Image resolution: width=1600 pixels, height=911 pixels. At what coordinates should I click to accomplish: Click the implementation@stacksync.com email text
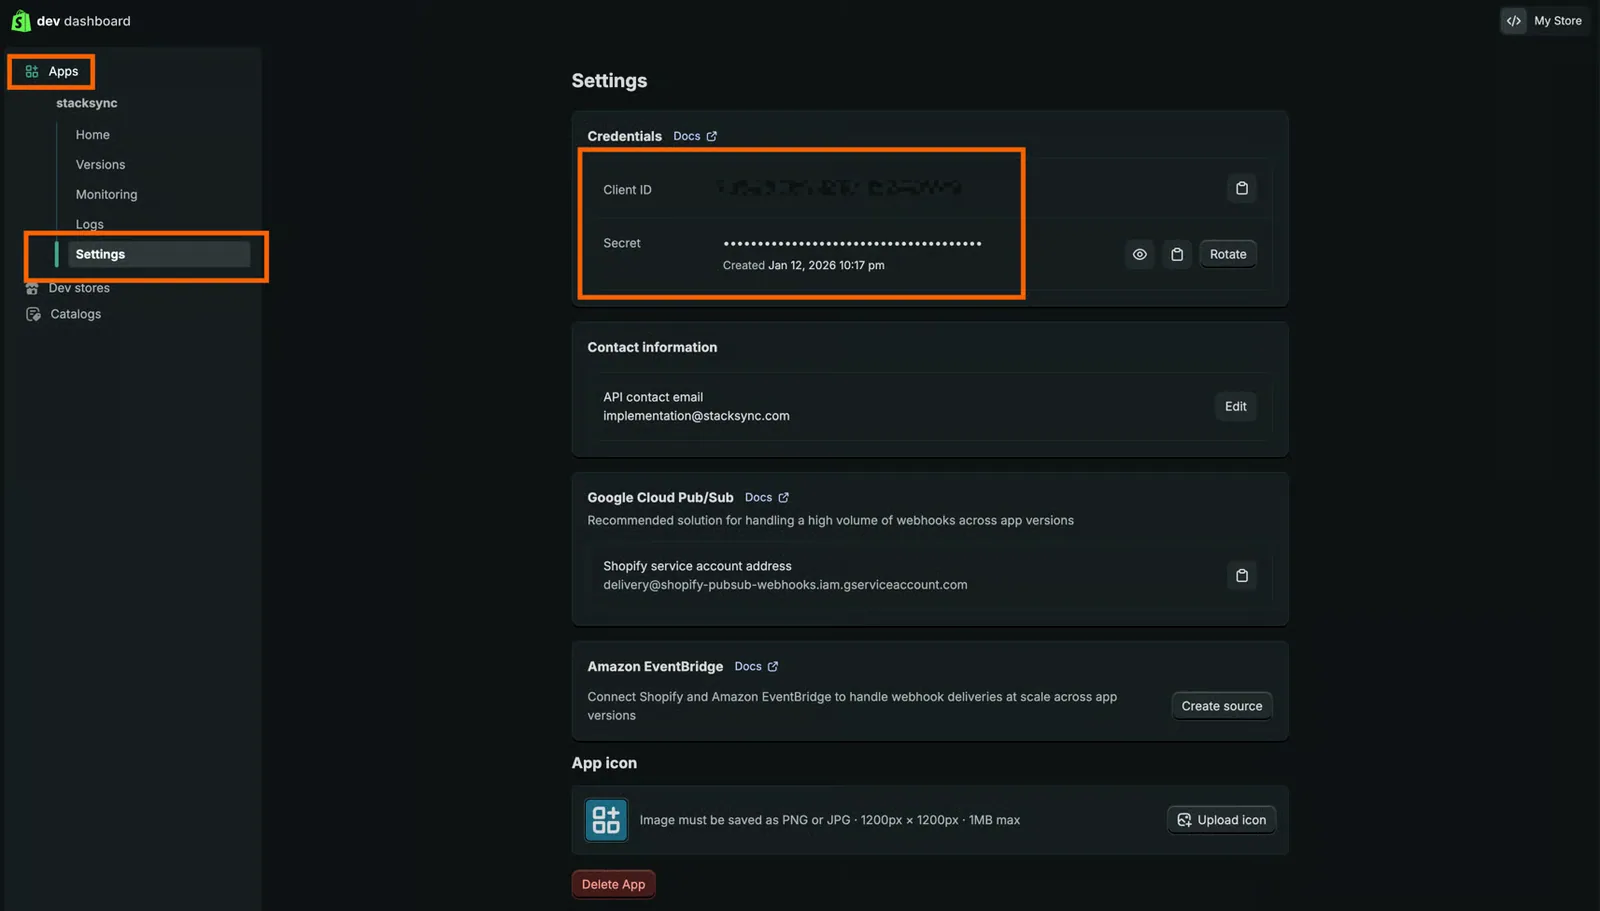[696, 416]
